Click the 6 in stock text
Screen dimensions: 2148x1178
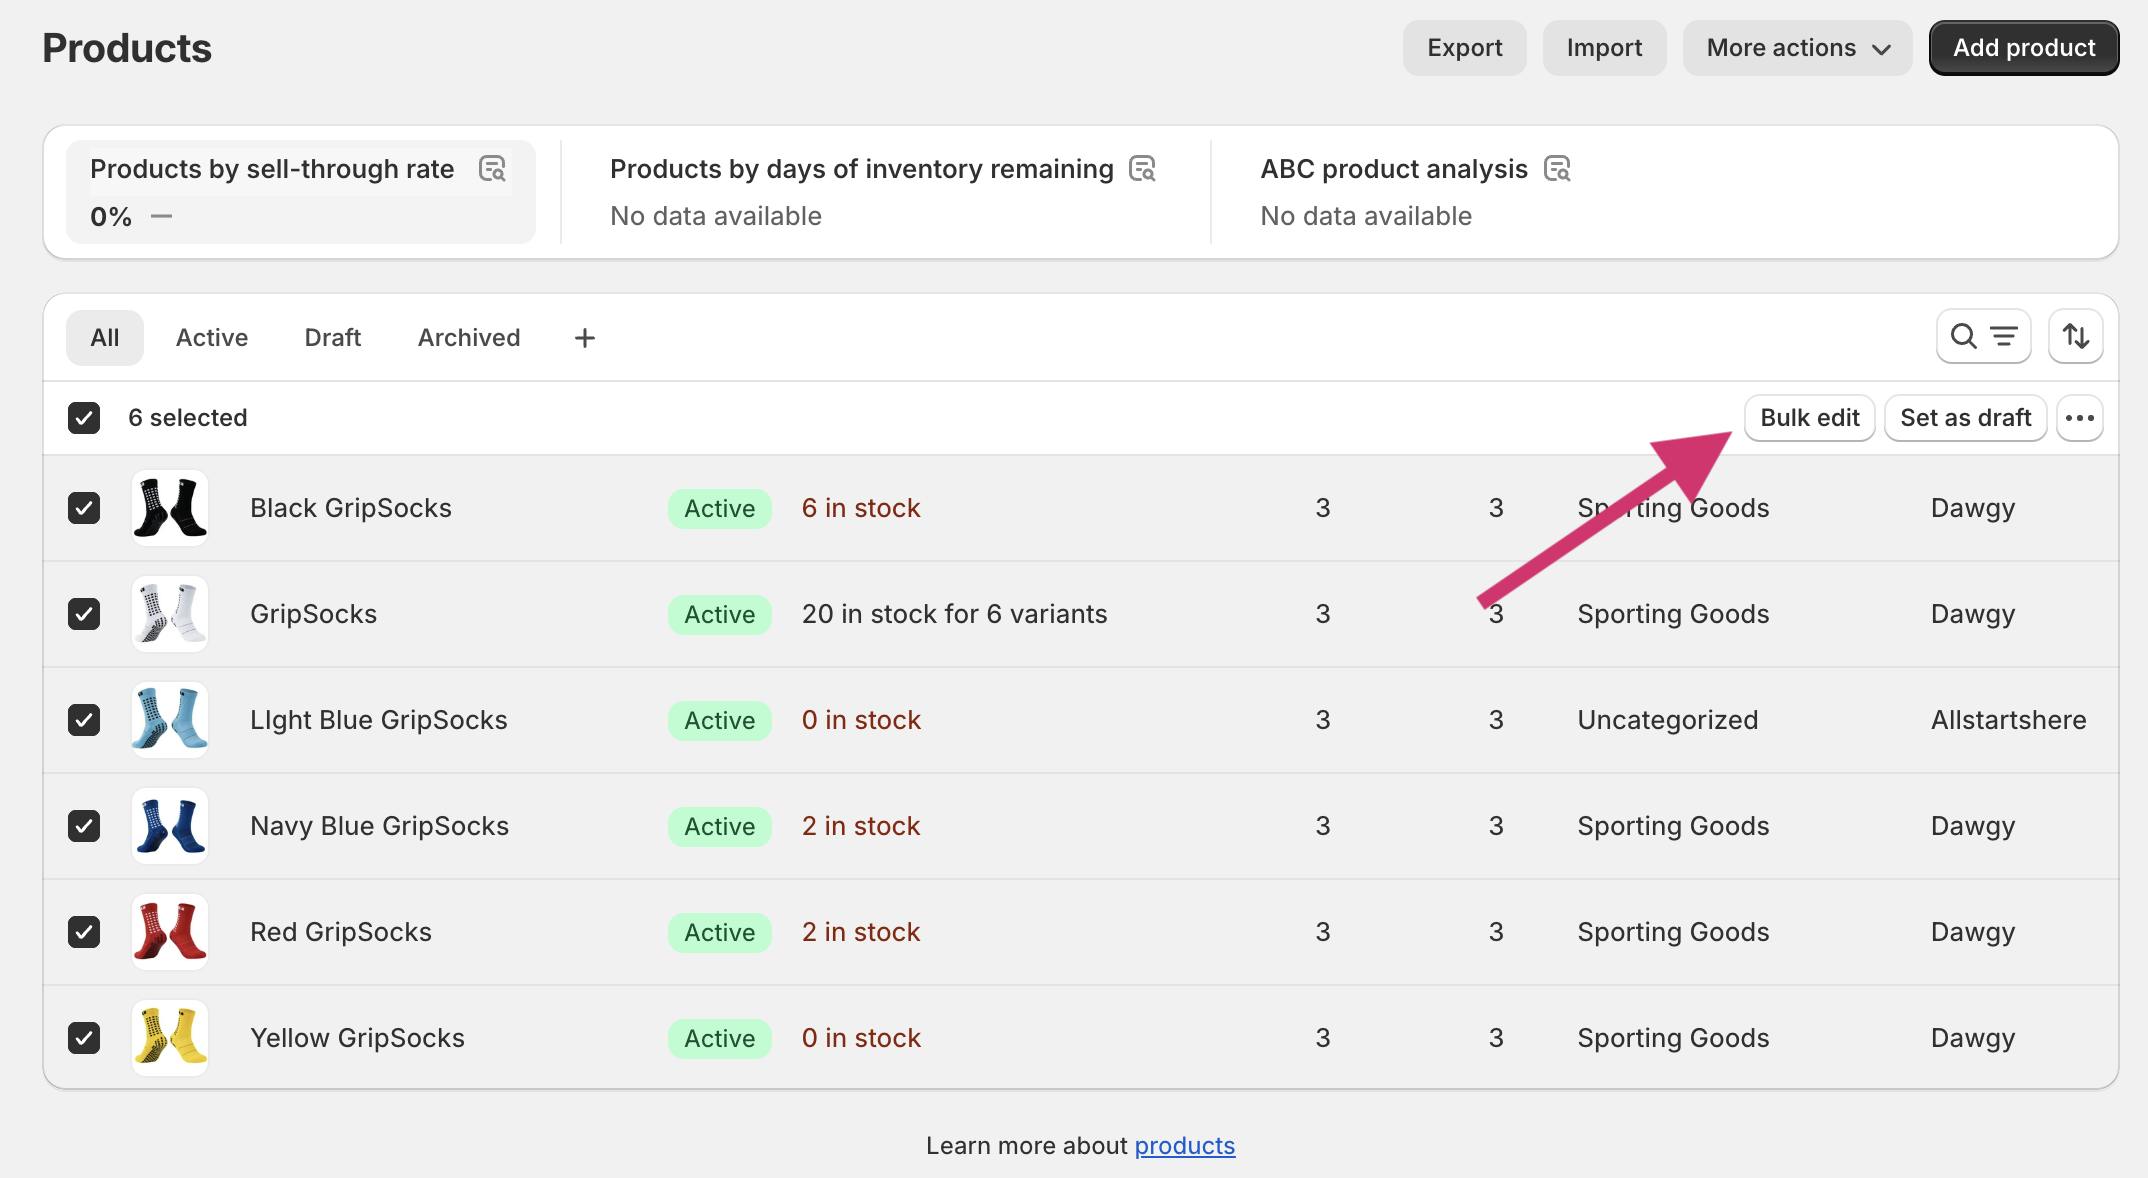click(x=861, y=508)
